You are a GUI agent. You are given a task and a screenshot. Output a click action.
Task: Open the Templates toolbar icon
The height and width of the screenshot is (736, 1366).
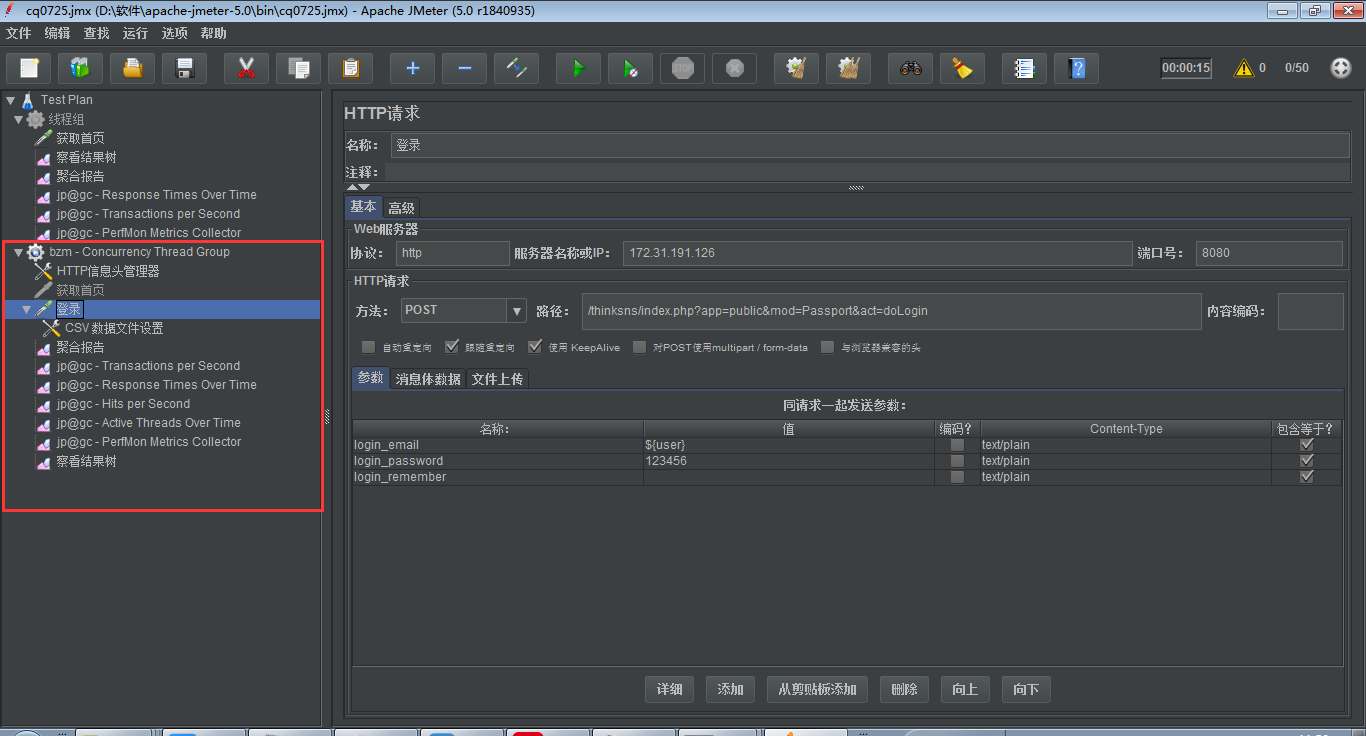pyautogui.click(x=81, y=68)
